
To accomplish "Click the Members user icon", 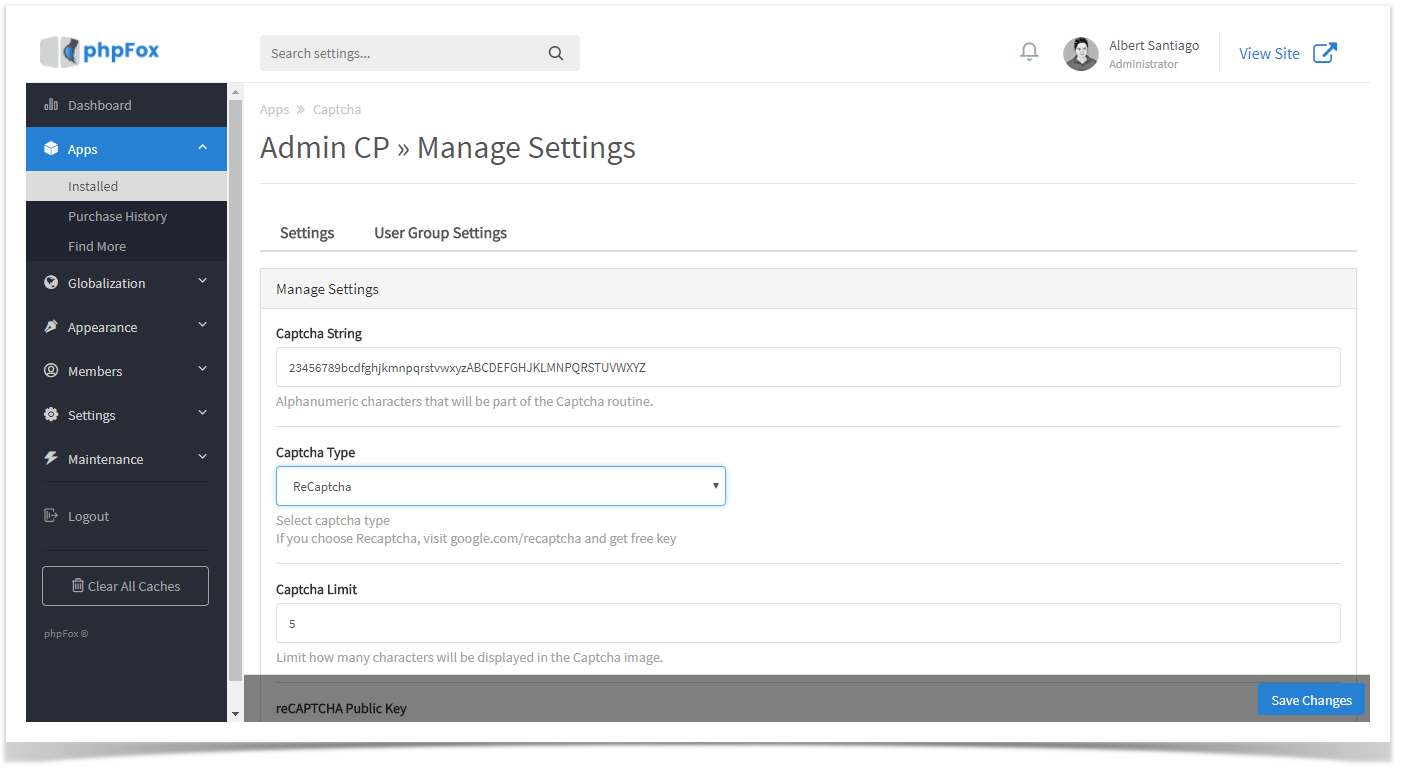I will coord(51,371).
